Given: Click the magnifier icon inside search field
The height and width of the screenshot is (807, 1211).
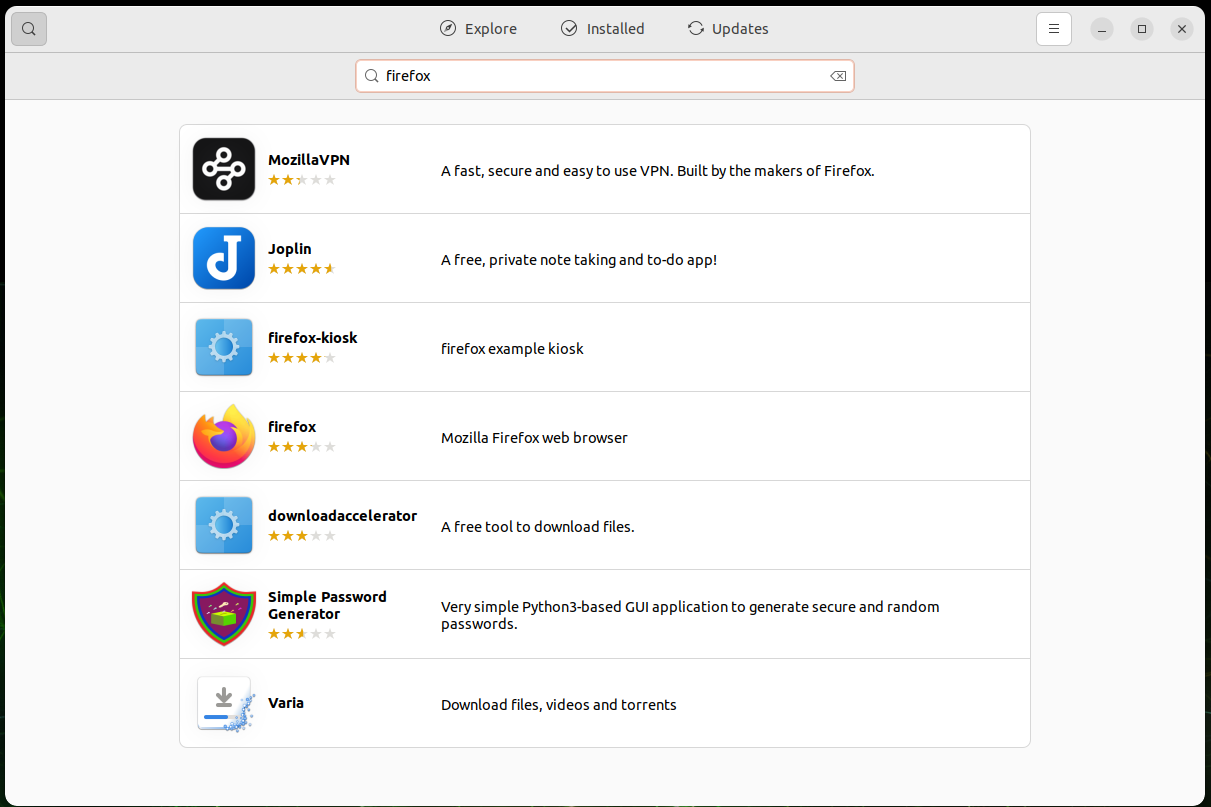Looking at the screenshot, I should [x=371, y=76].
